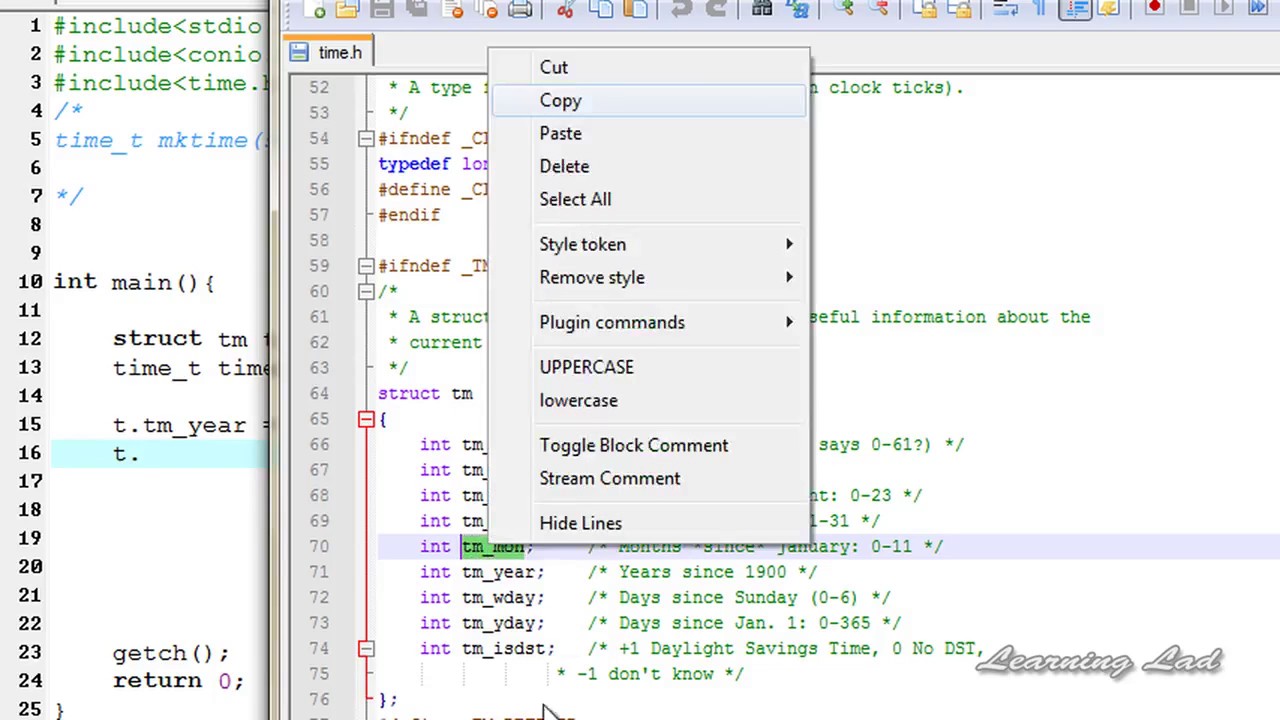
Task: Expand the Remove style submenu
Action: (x=649, y=277)
